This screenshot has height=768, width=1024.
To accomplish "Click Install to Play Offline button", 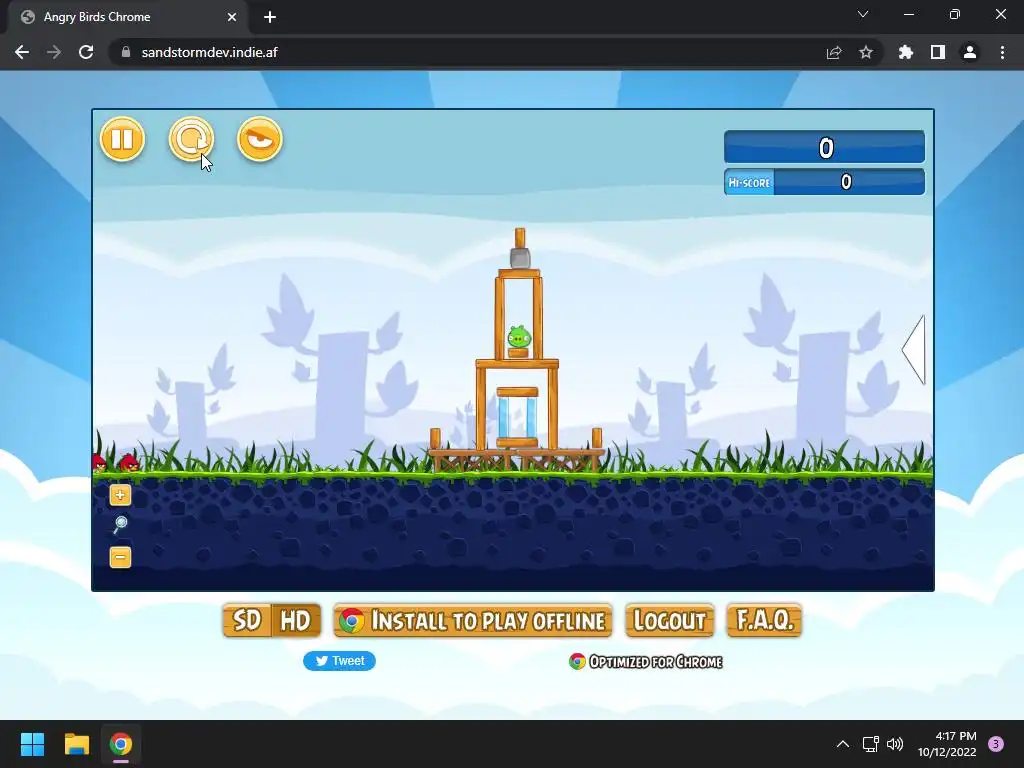I will pos(473,620).
